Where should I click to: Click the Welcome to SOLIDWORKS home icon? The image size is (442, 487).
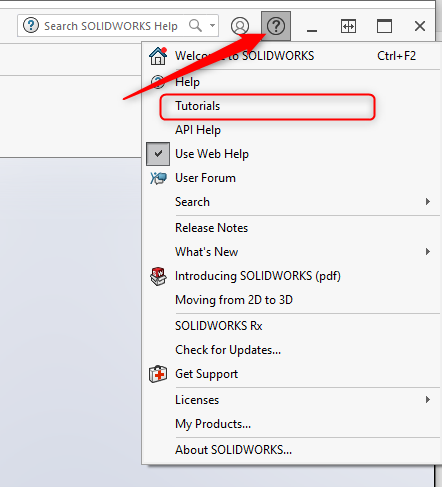[x=158, y=56]
